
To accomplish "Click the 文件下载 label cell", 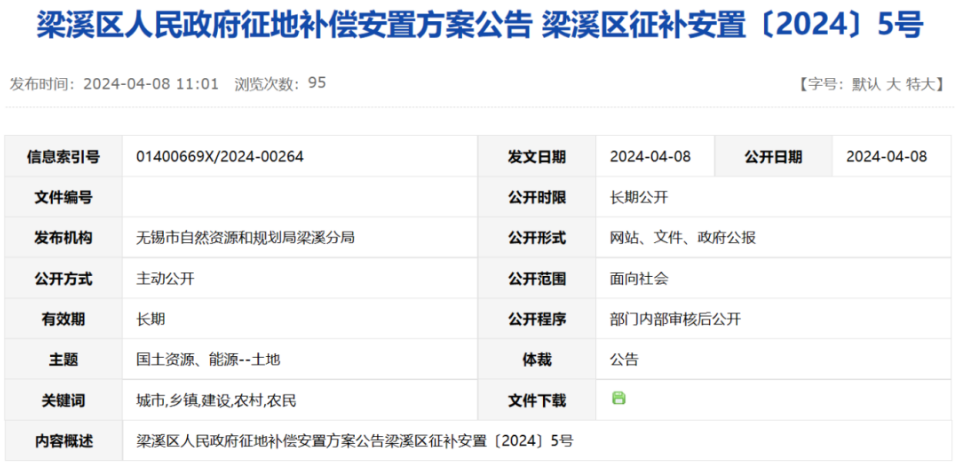I will [x=537, y=400].
